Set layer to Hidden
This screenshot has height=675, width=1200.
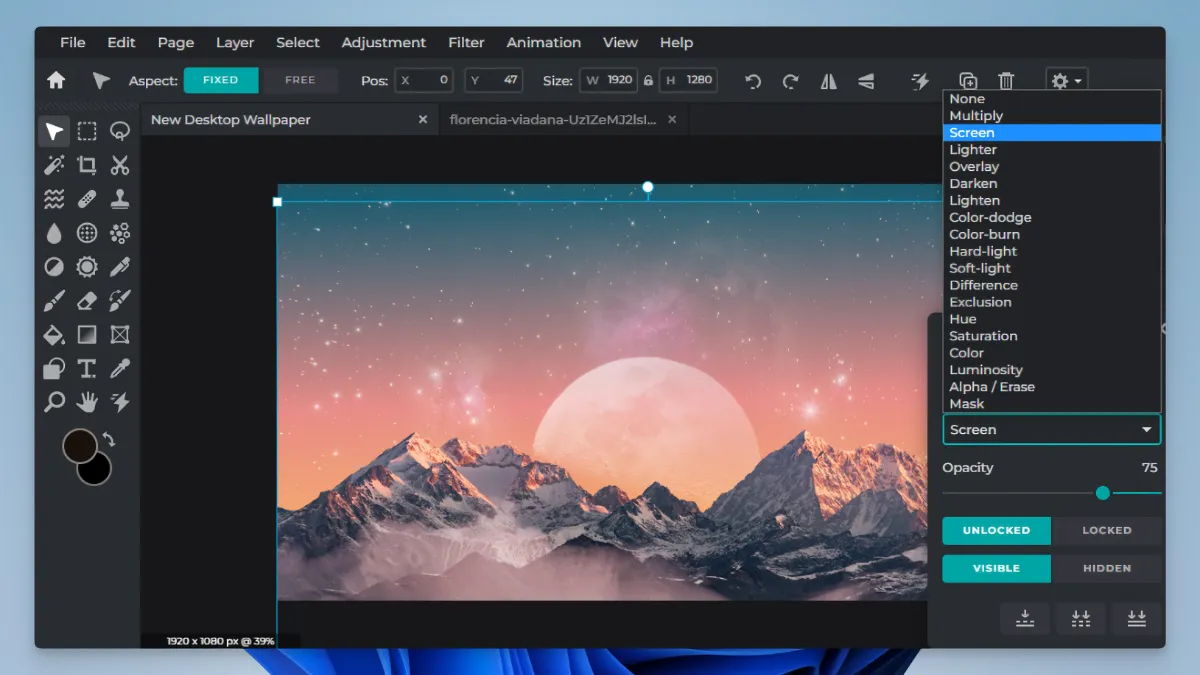pyautogui.click(x=1106, y=568)
